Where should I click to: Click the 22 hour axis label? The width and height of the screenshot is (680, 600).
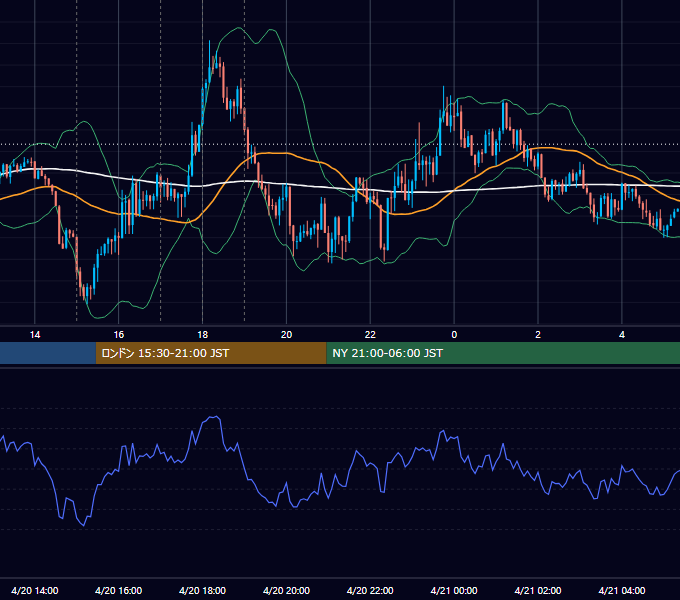point(370,335)
